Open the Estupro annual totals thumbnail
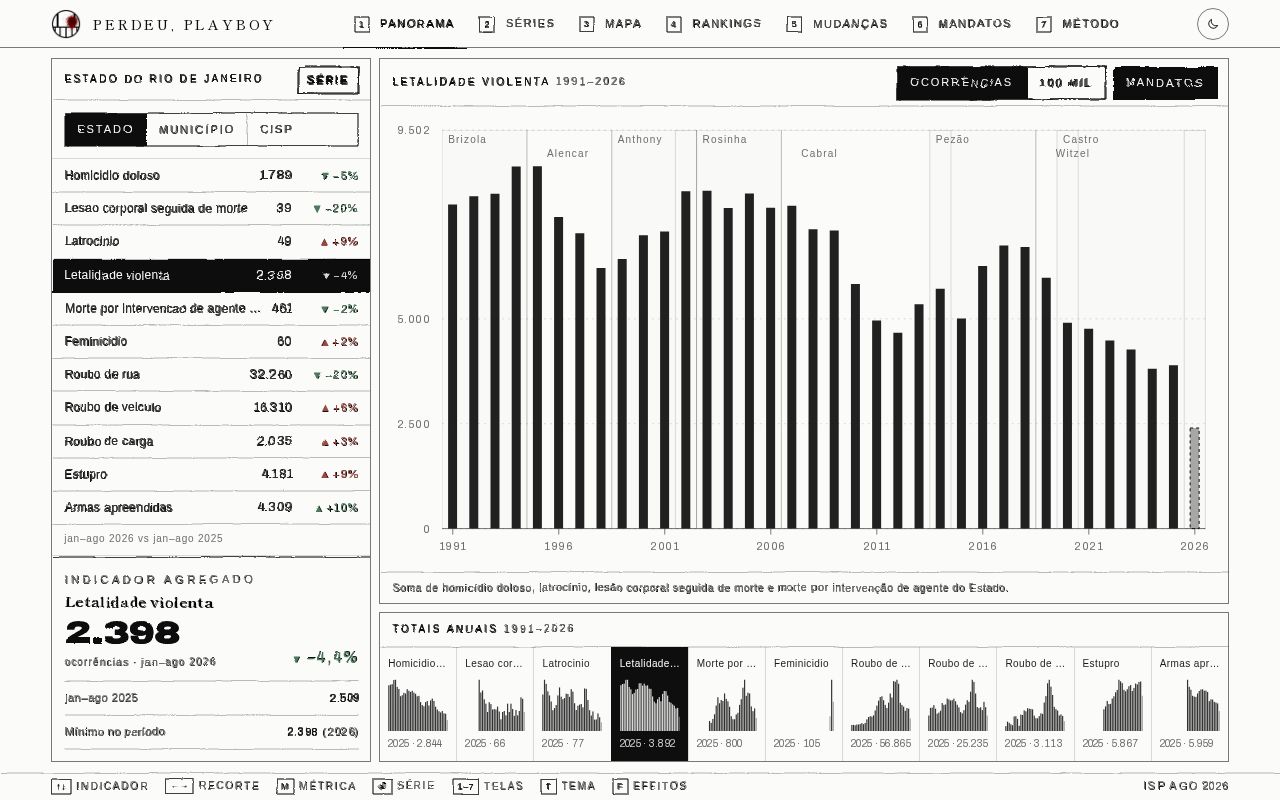This screenshot has width=1280, height=800. tap(1112, 704)
